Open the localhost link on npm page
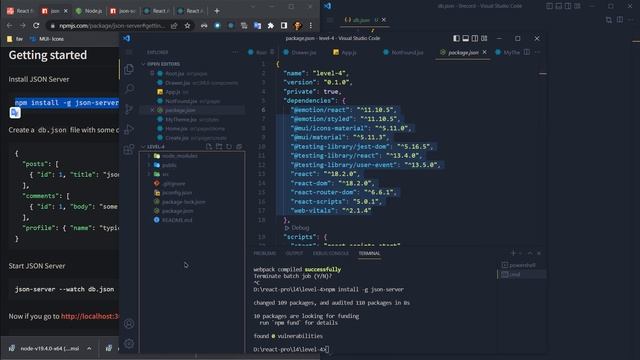Viewport: 640px width, 360px height. tap(90, 316)
